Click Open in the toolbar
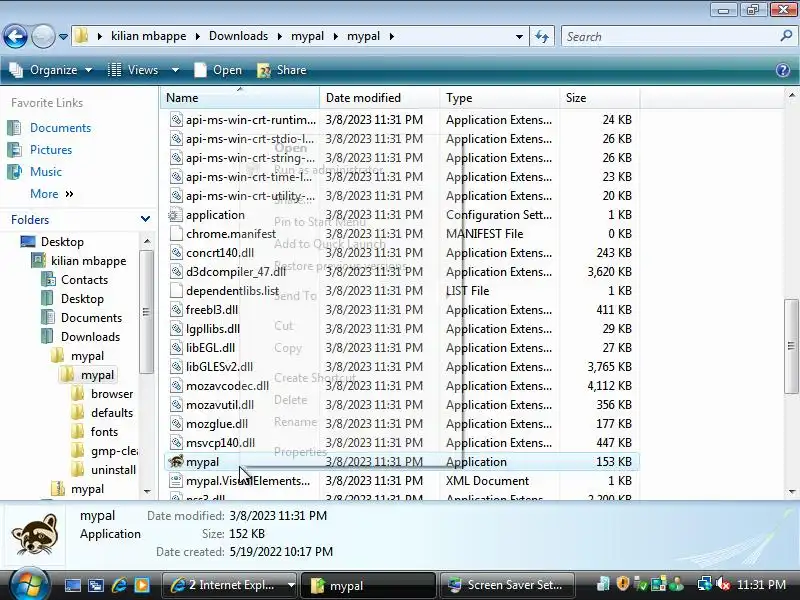 tap(218, 70)
